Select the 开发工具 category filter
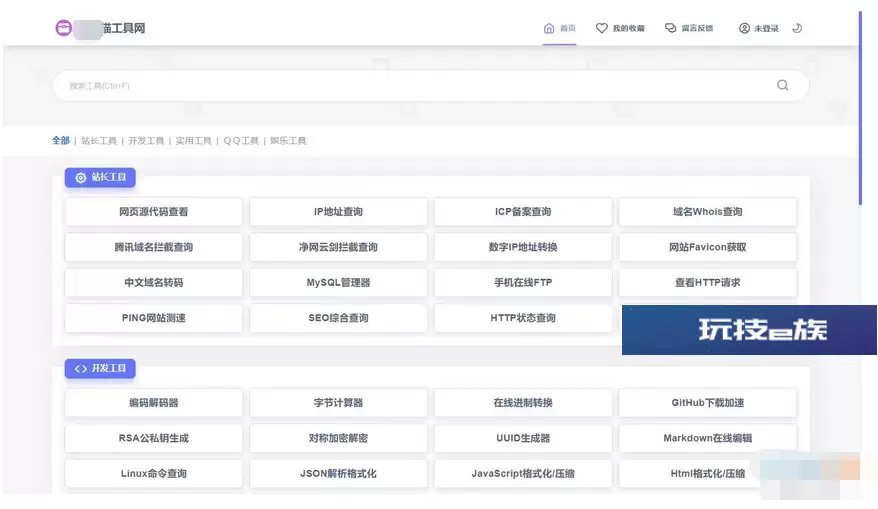Viewport: 878px width, 509px height. 146,141
